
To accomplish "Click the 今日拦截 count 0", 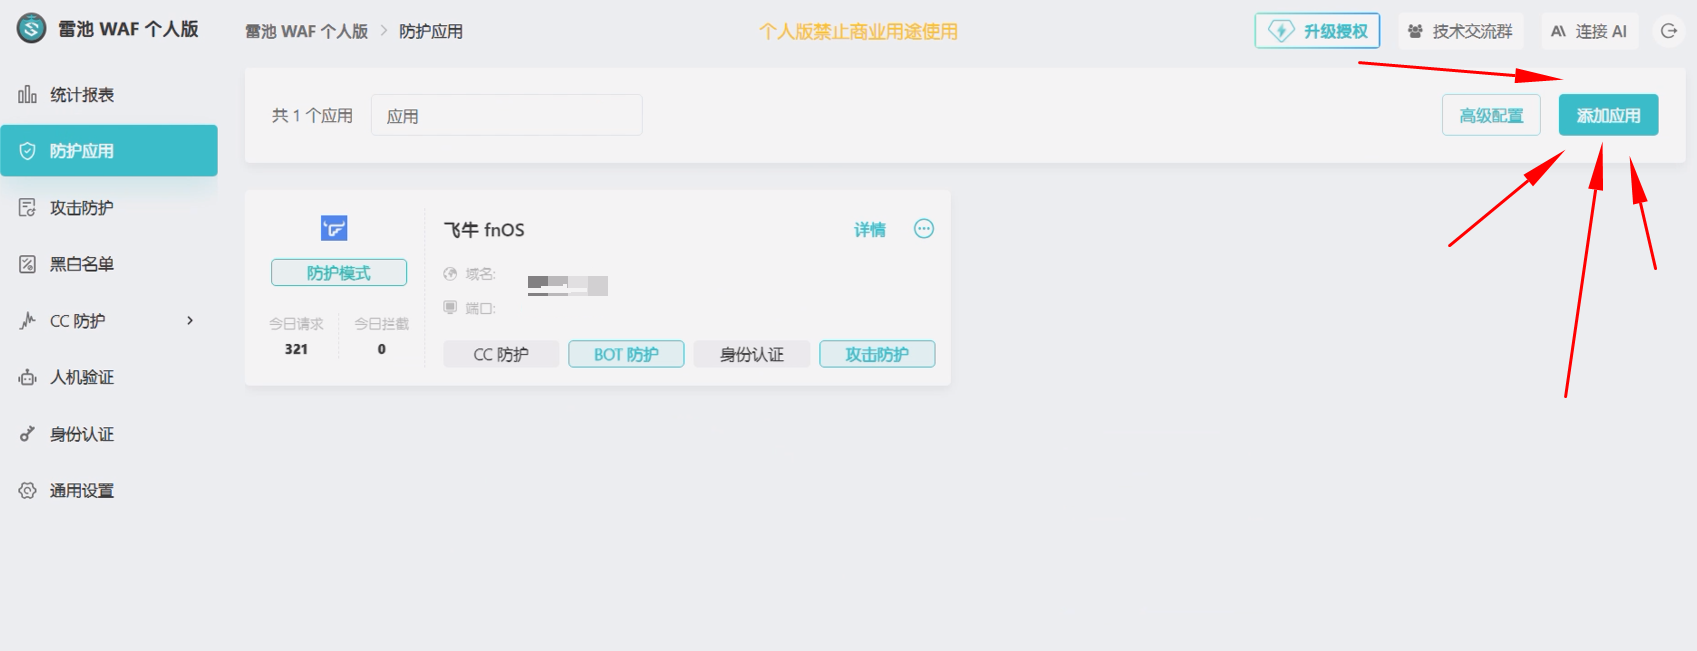I will (x=381, y=349).
